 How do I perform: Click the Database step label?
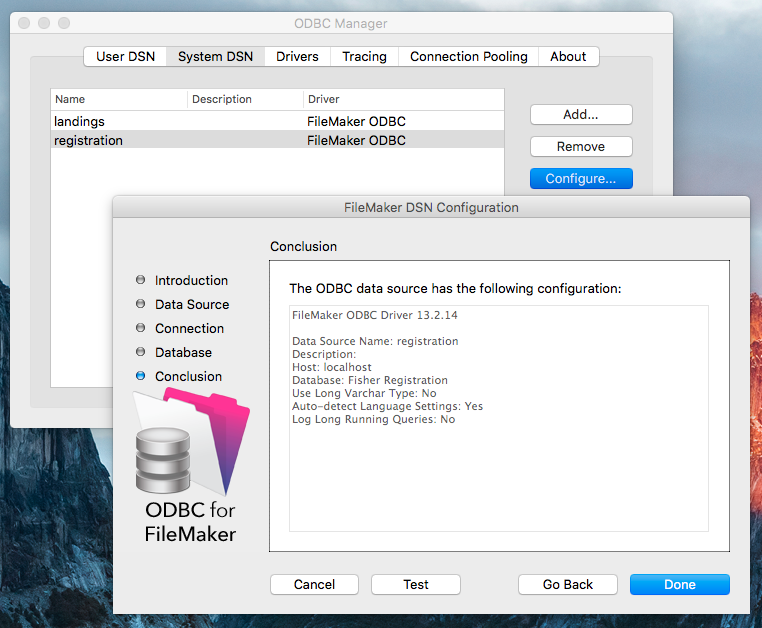click(183, 352)
